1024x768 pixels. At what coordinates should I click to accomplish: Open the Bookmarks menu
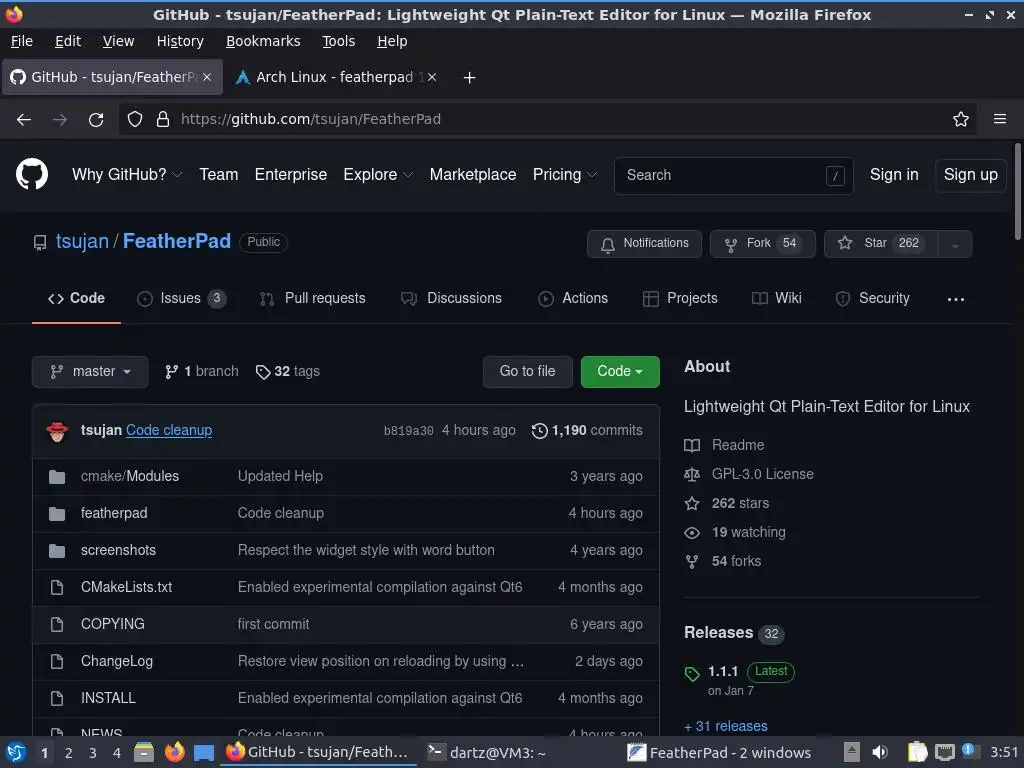tap(263, 41)
